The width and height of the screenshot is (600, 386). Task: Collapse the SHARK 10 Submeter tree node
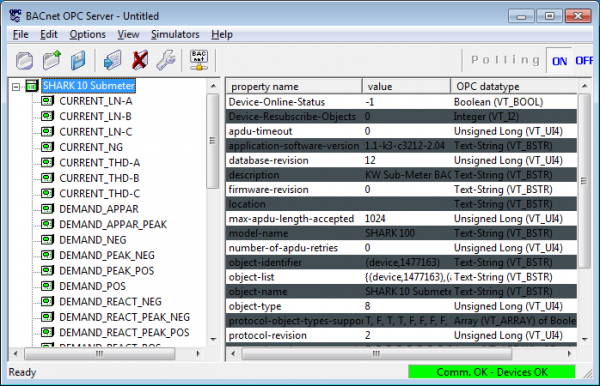pyautogui.click(x=16, y=87)
